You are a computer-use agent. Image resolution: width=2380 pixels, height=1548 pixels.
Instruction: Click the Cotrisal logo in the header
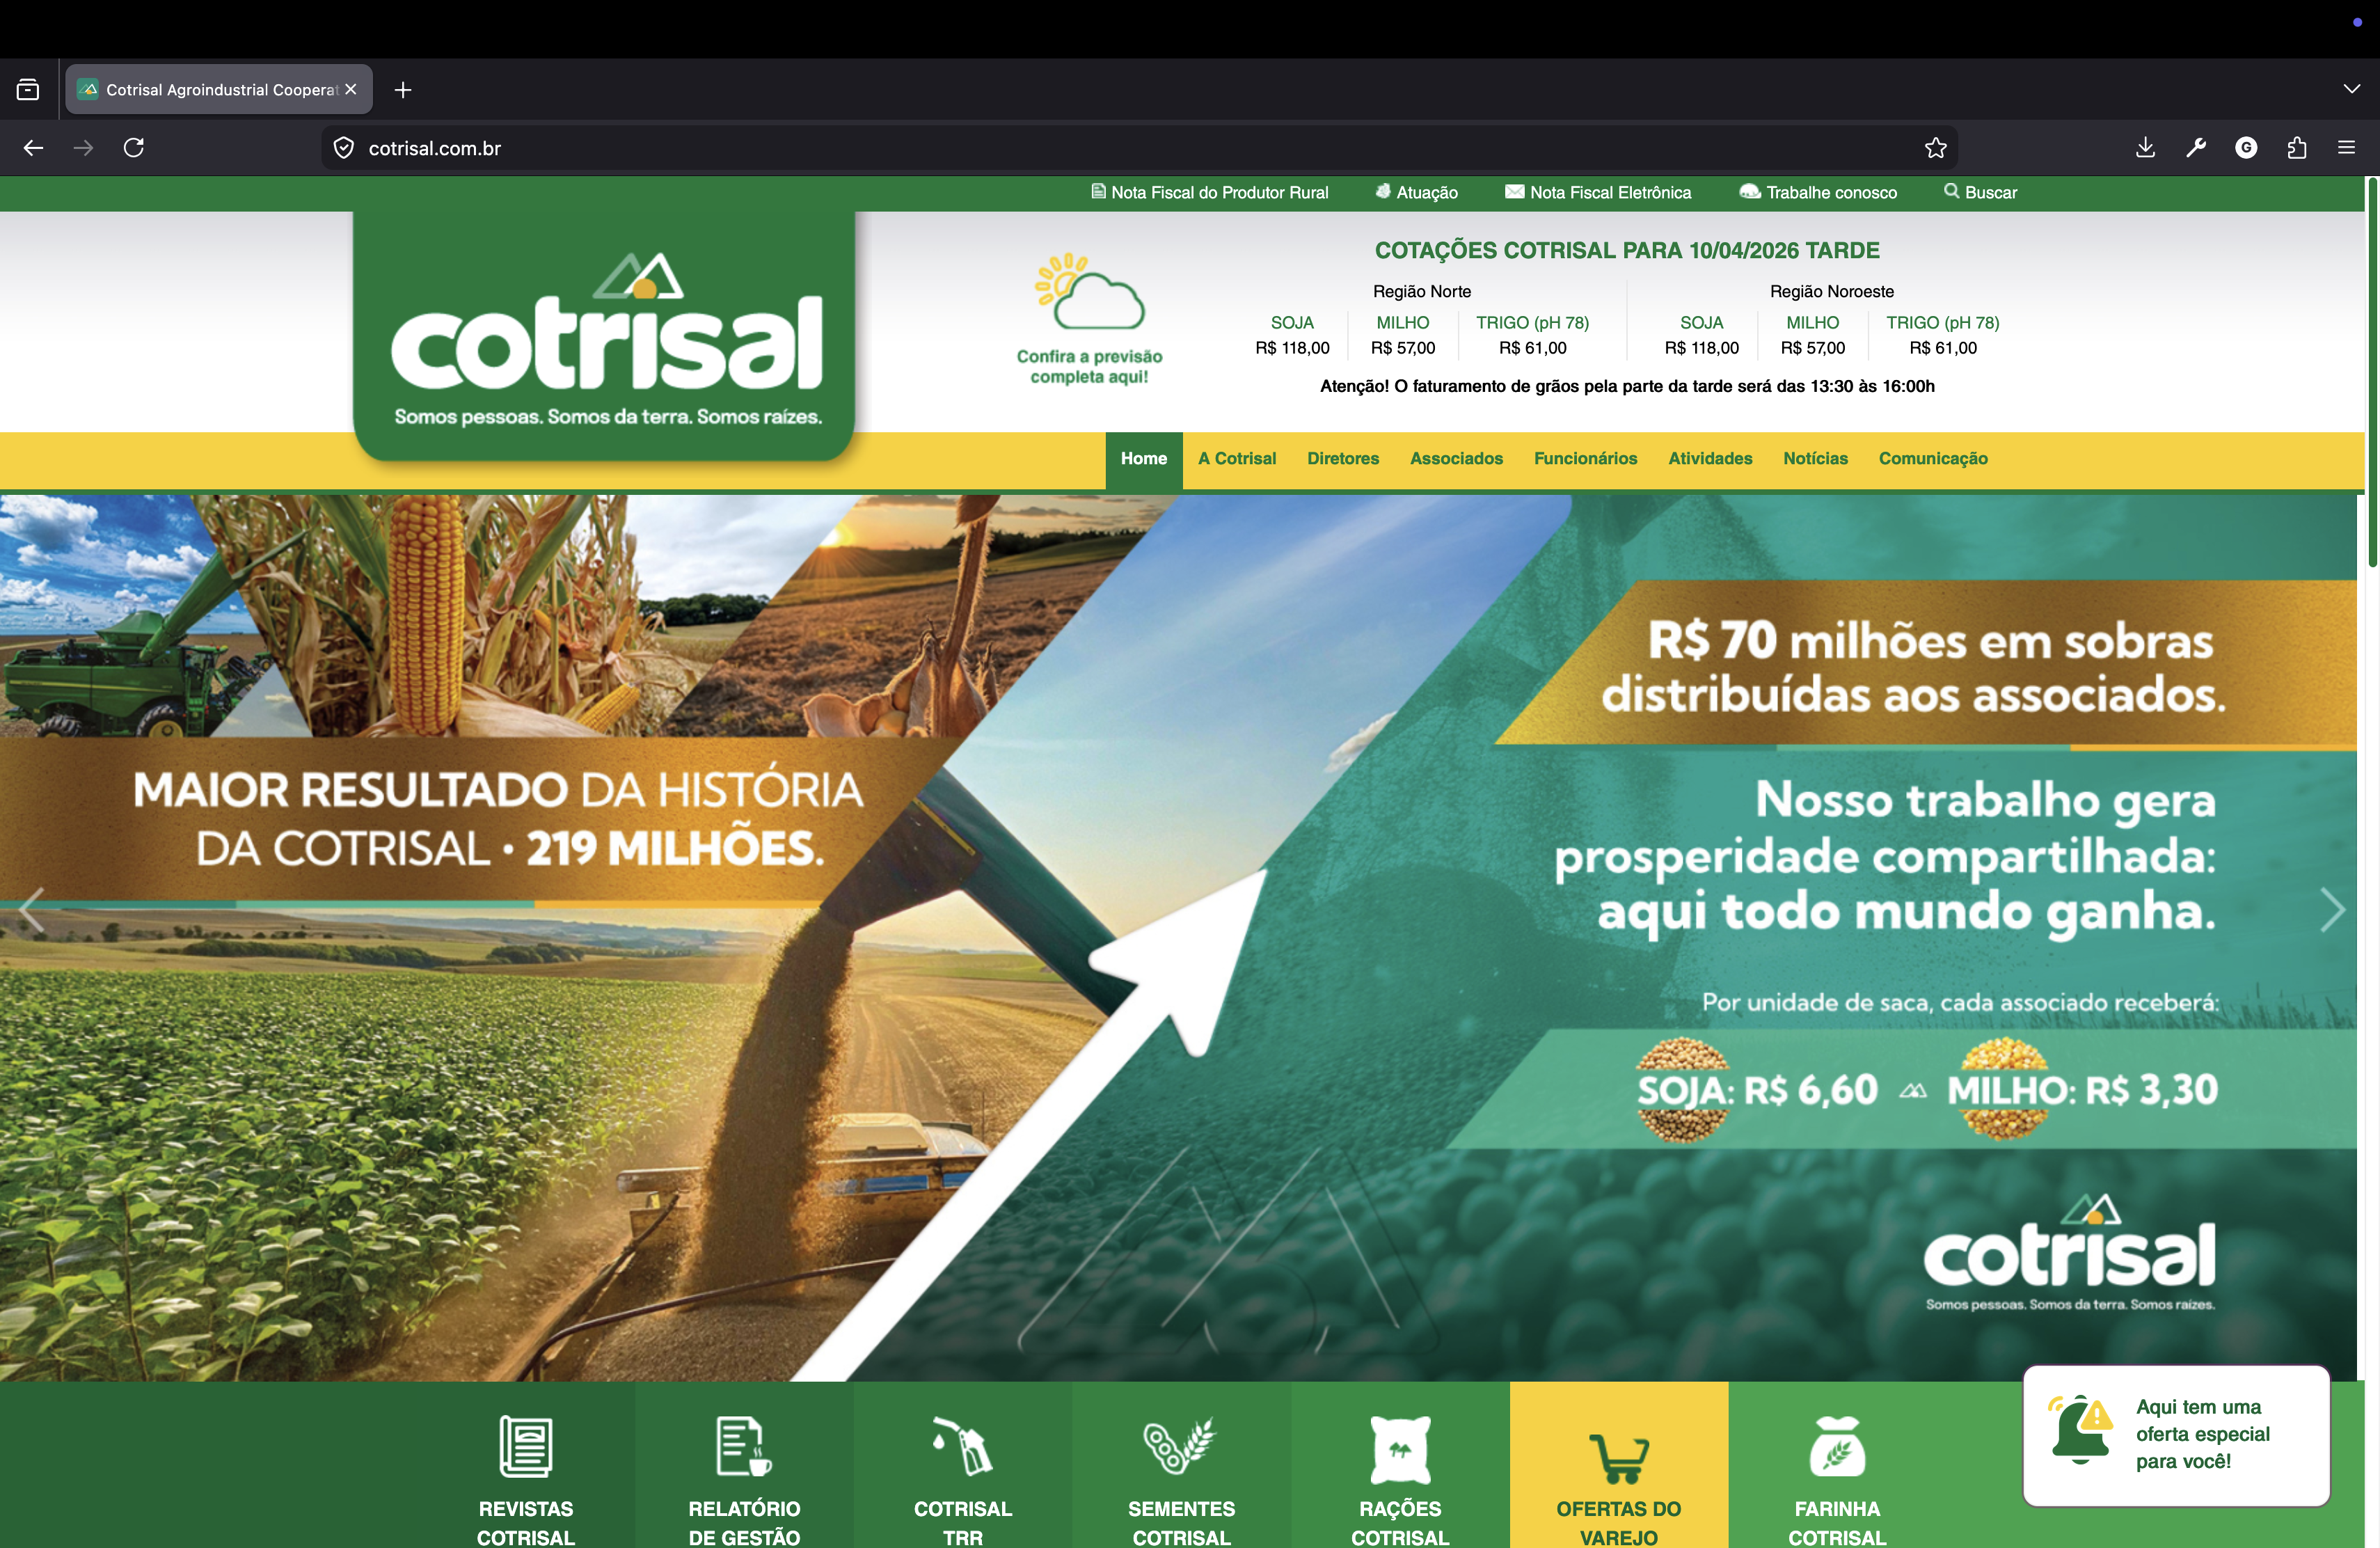point(604,336)
